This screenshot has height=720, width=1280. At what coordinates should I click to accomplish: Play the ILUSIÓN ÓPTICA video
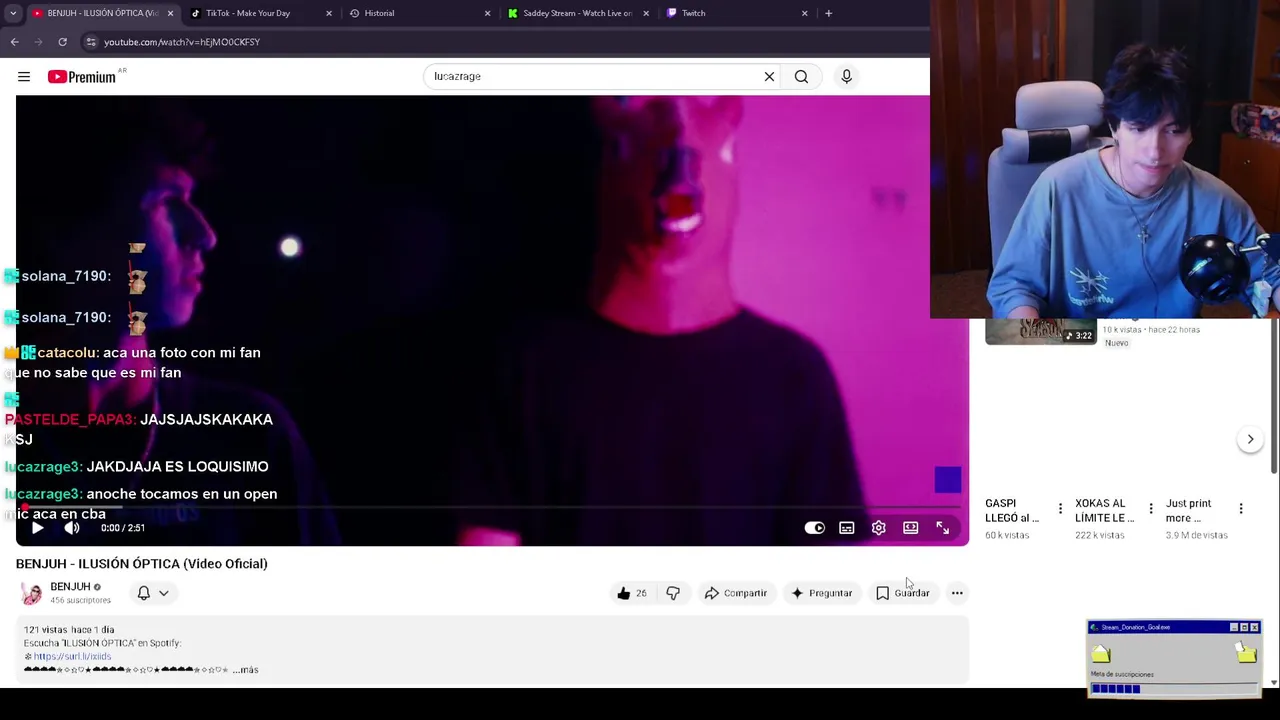pos(37,528)
